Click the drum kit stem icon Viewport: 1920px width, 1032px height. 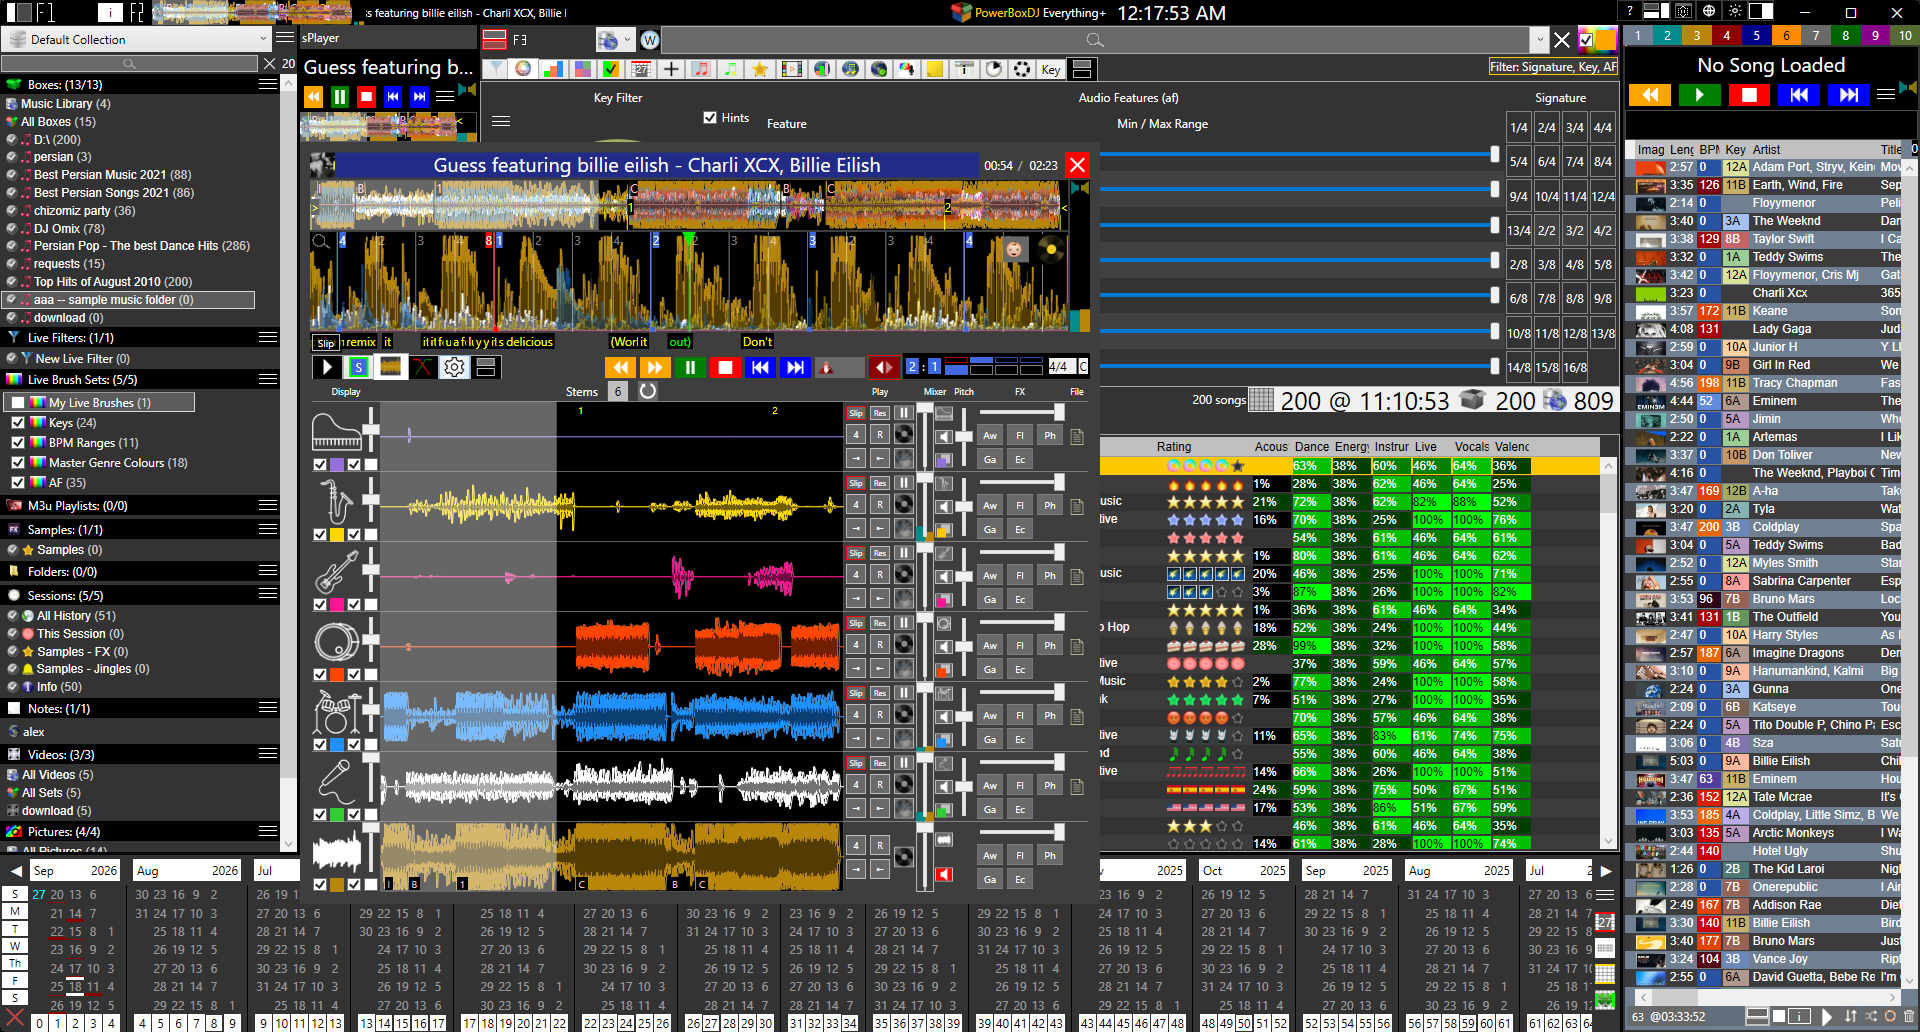coord(336,711)
